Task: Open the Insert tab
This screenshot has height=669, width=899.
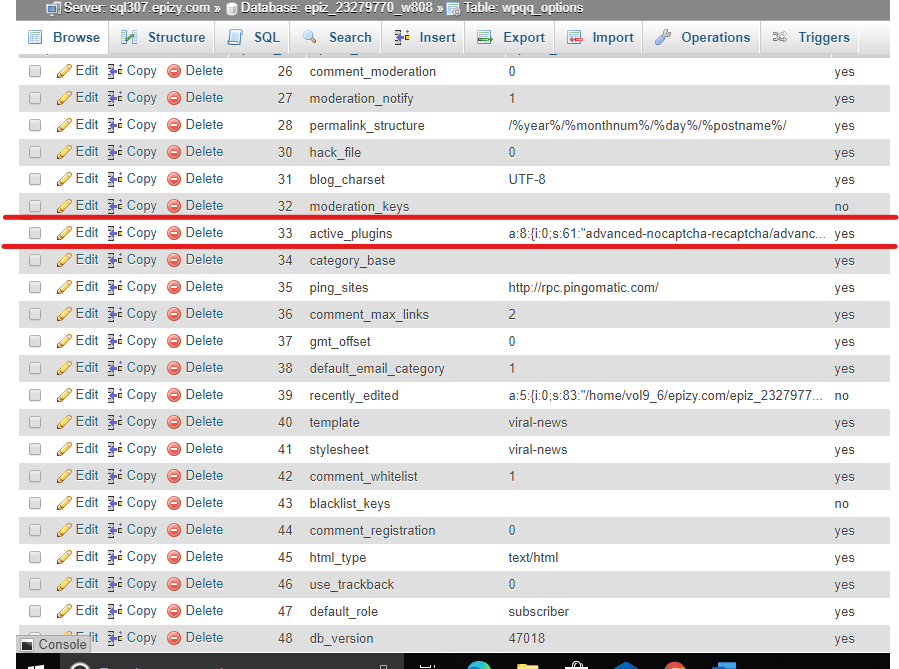Action: pos(425,37)
